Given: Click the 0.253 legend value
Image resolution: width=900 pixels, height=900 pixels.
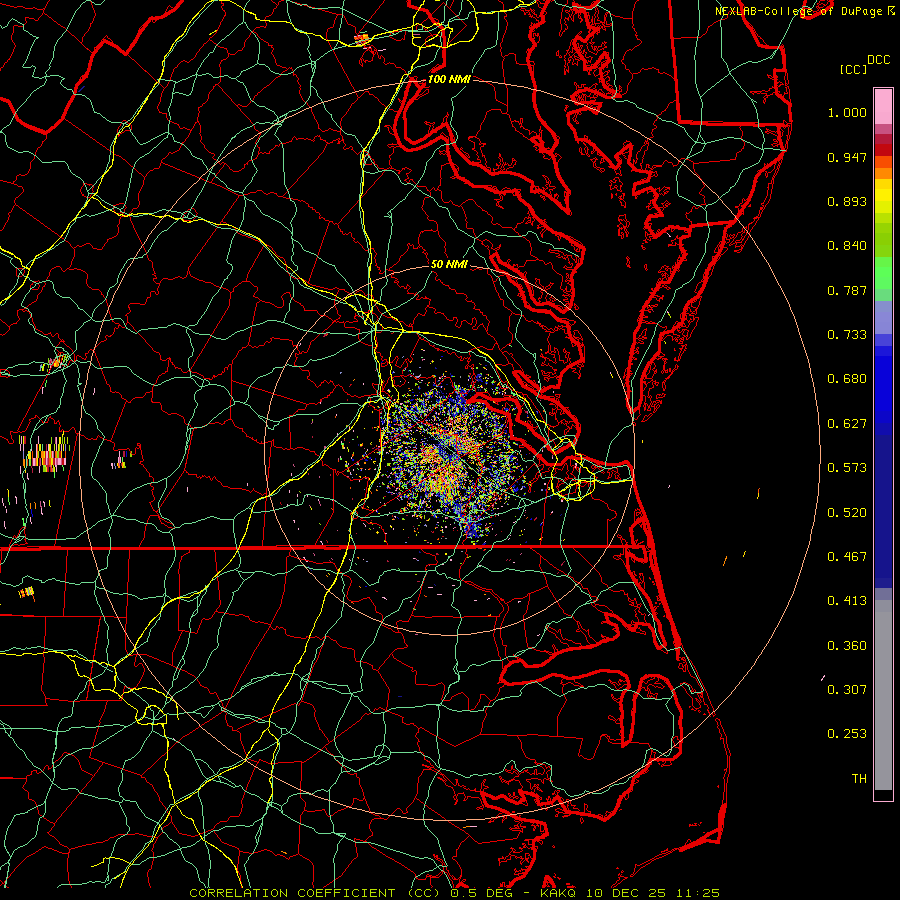Looking at the screenshot, I should tap(847, 734).
